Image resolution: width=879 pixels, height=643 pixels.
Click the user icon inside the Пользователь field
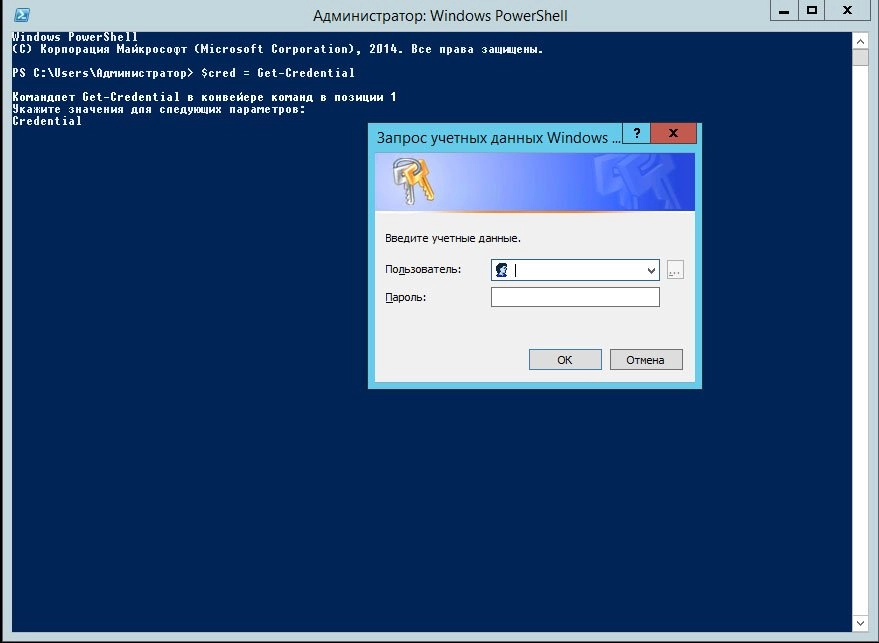(502, 270)
